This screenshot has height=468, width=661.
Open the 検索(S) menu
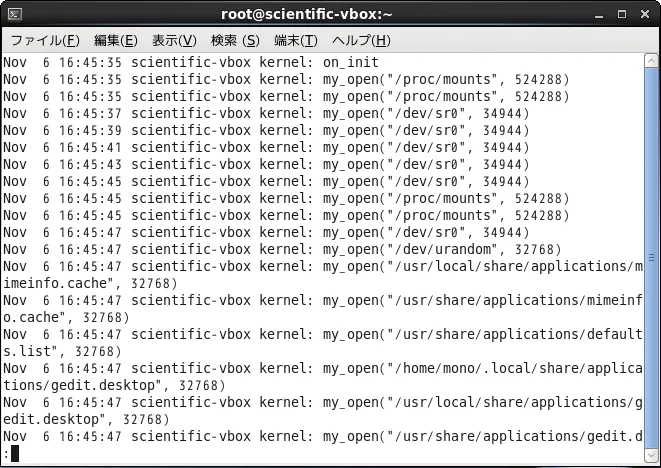[x=235, y=41]
